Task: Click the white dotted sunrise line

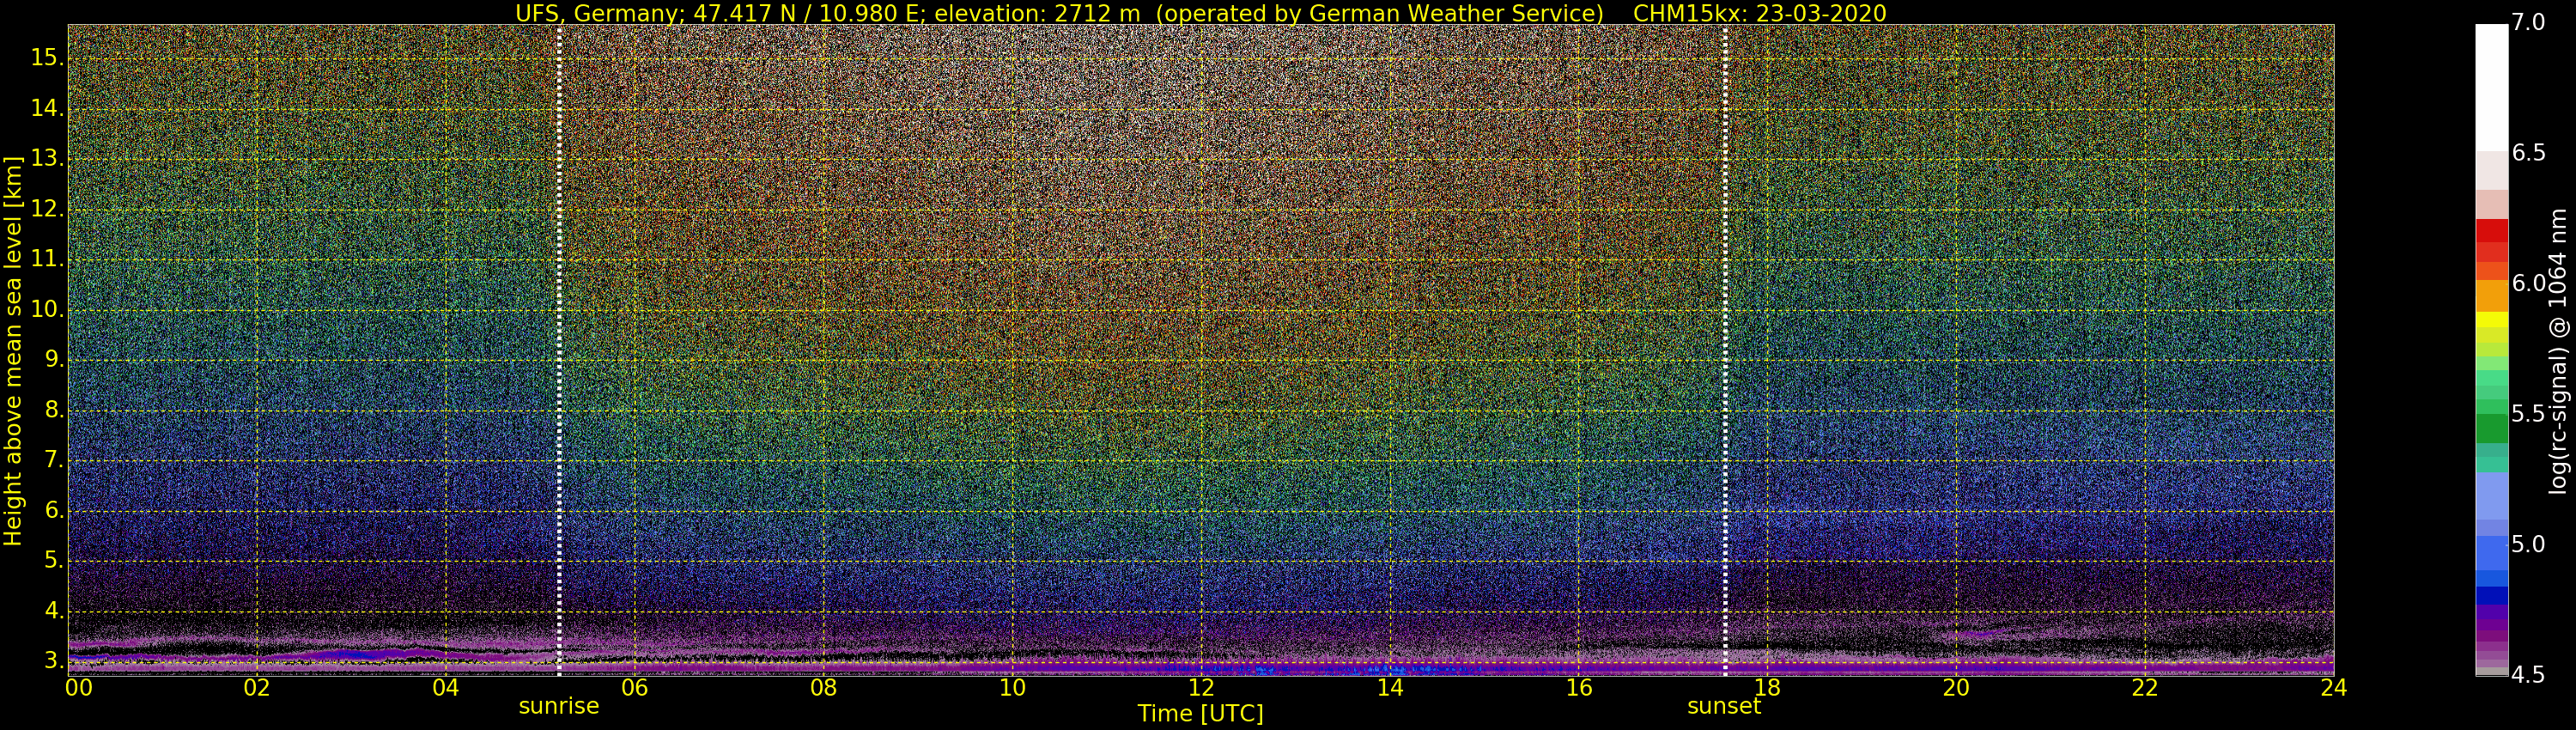Action: 559,348
